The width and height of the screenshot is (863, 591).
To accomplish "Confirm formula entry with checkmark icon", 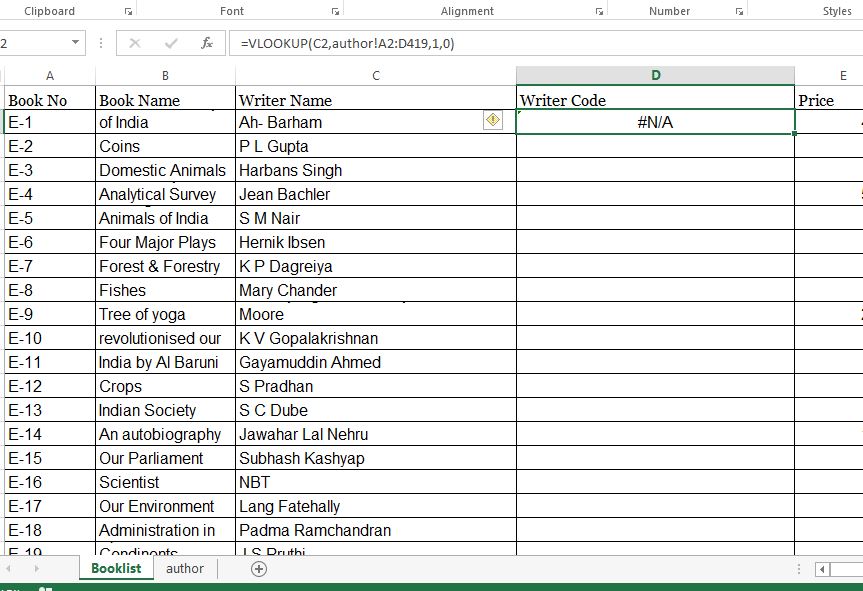I will pyautogui.click(x=171, y=43).
